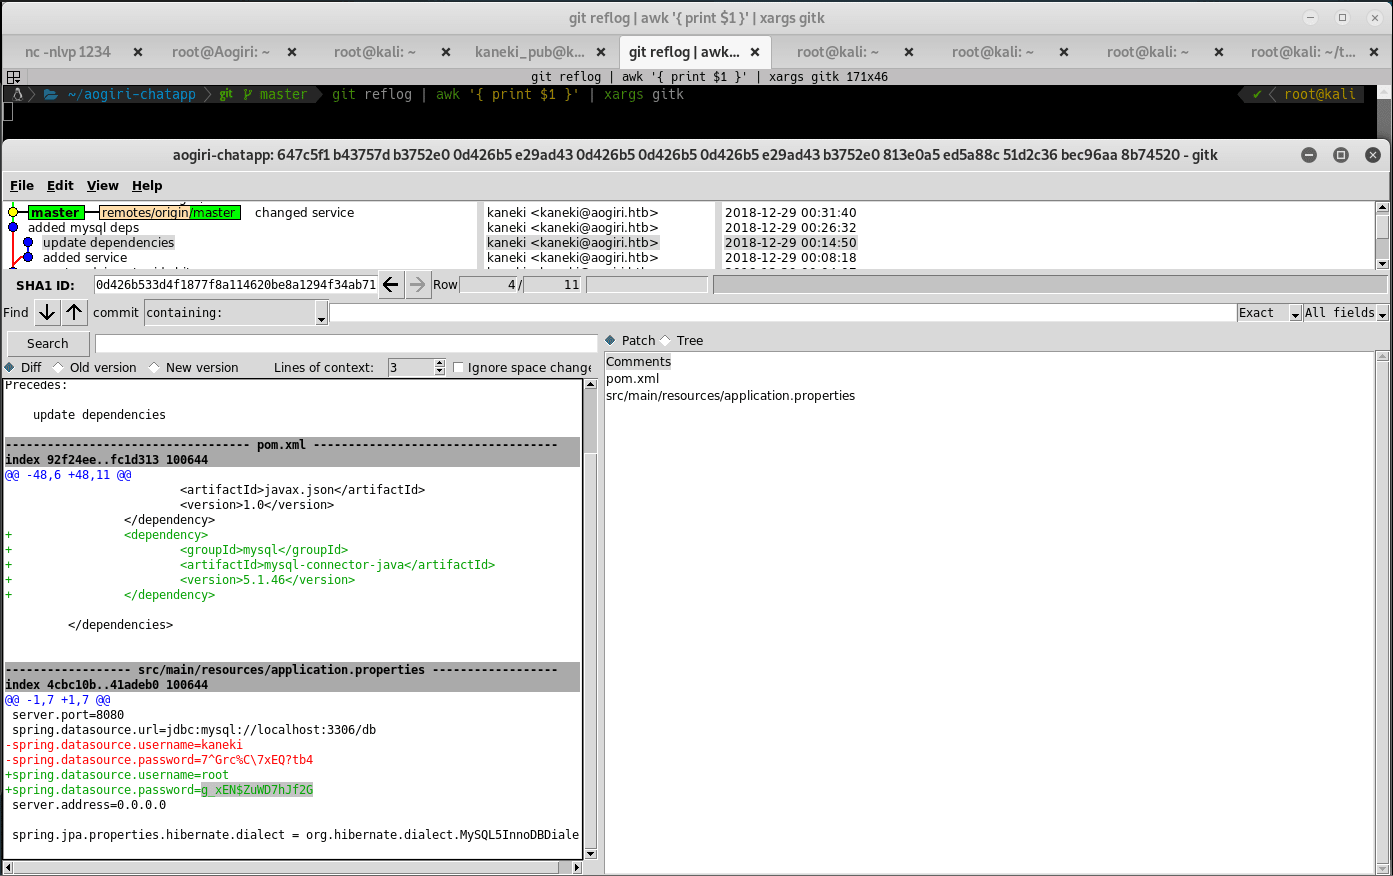
Task: Close the 'root@Aogiri: ~' terminal tab
Action: click(292, 52)
